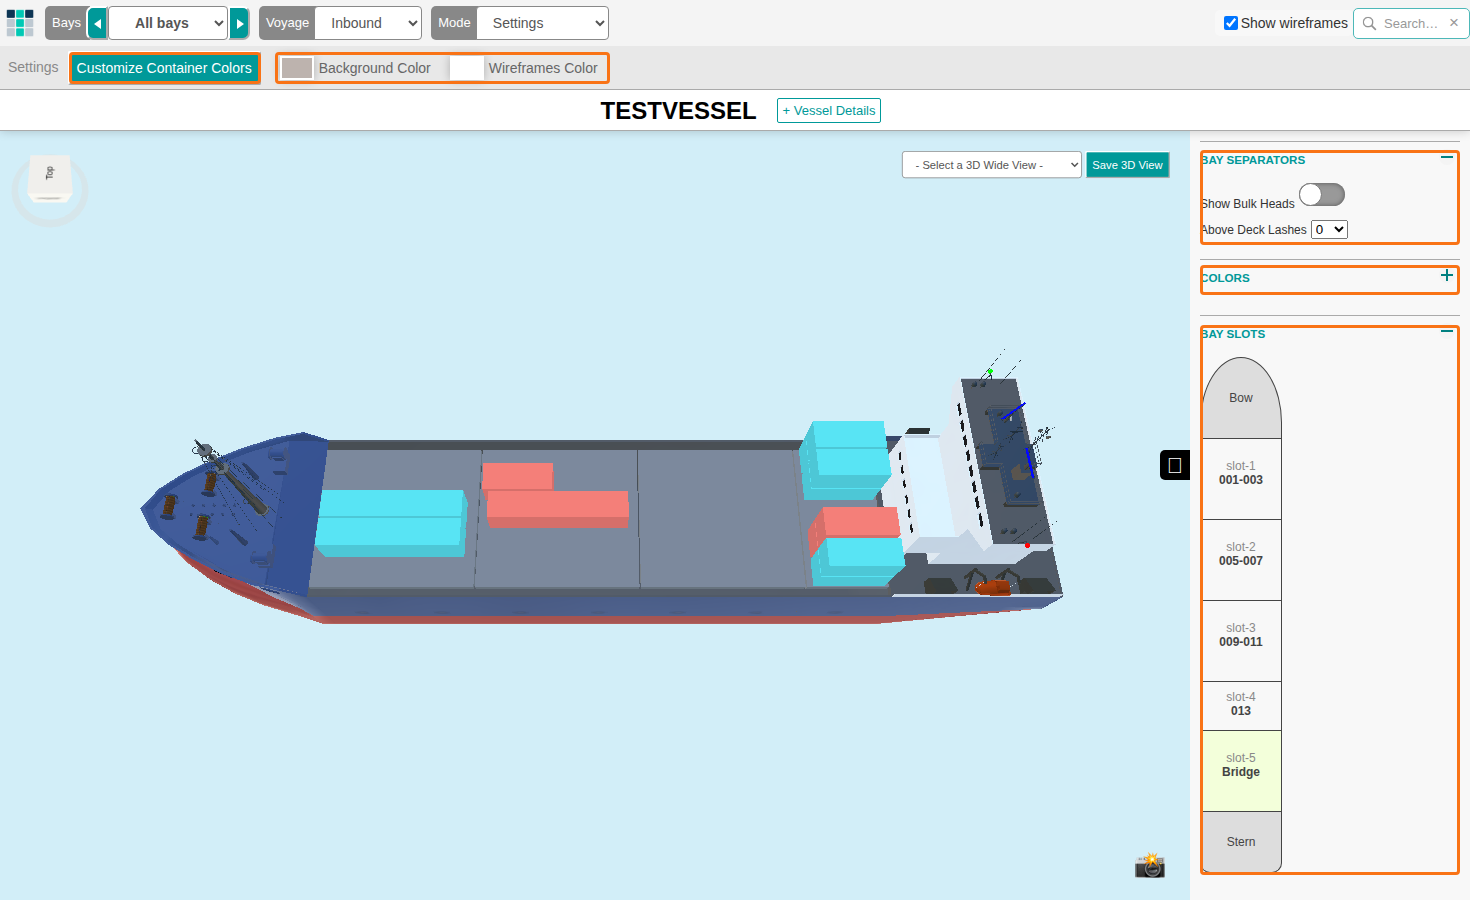Select the Bow bay slot
This screenshot has width=1470, height=900.
[x=1241, y=398]
